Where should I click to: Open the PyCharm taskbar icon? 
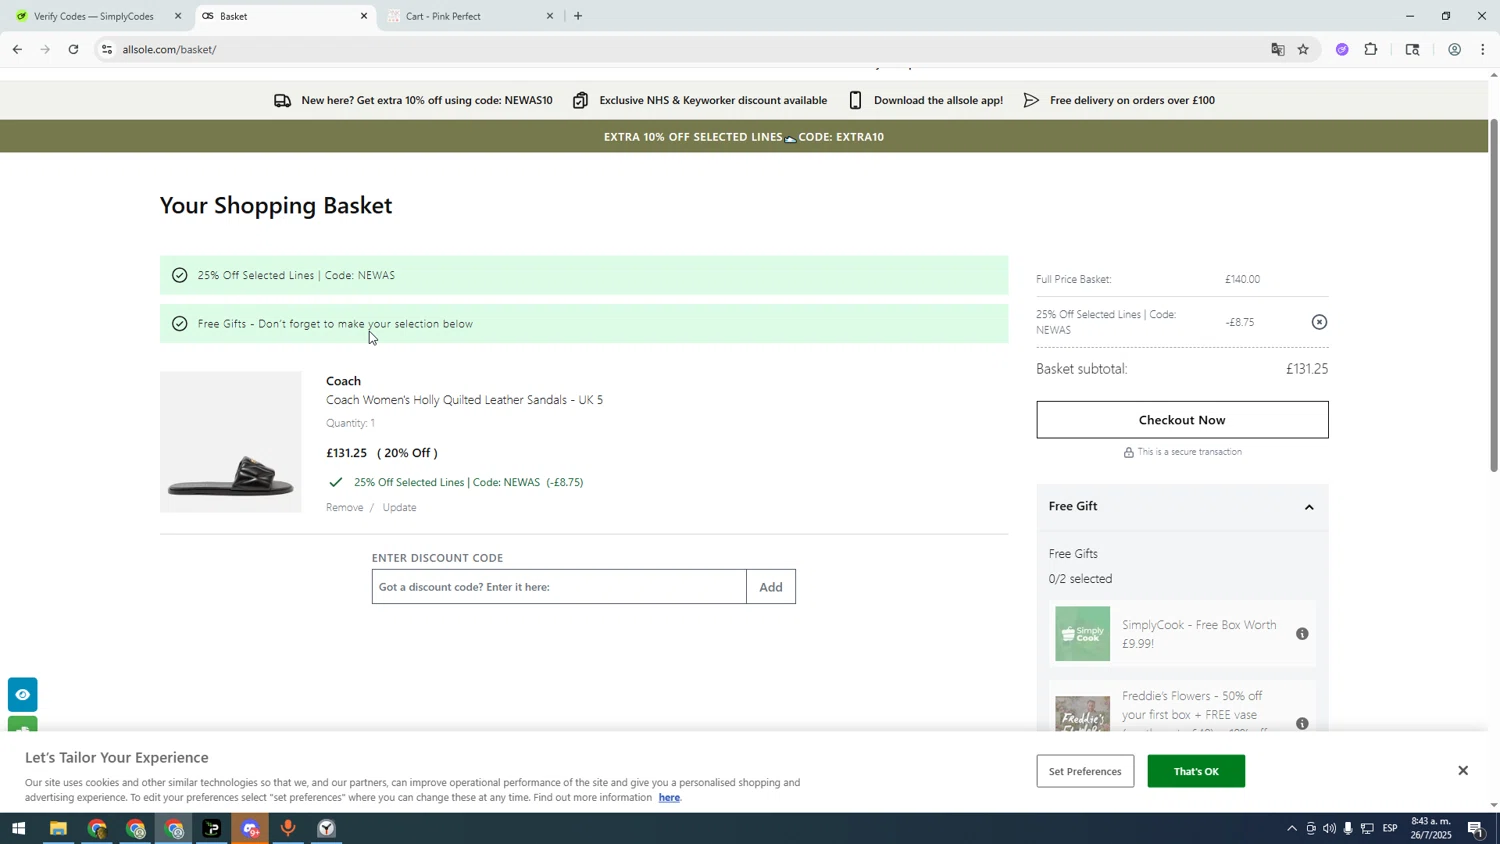coord(212,829)
